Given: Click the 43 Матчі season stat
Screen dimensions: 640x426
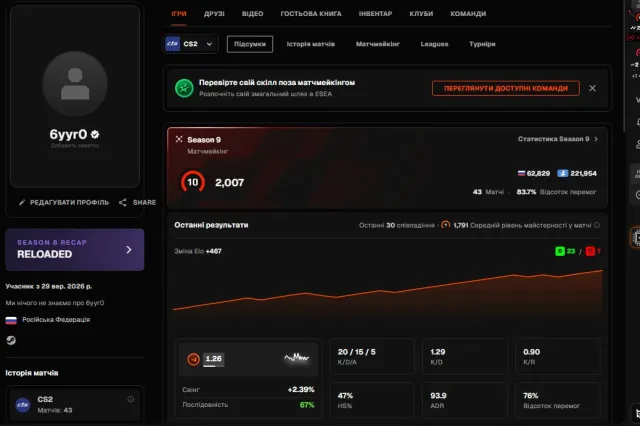Looking at the screenshot, I should (488, 192).
